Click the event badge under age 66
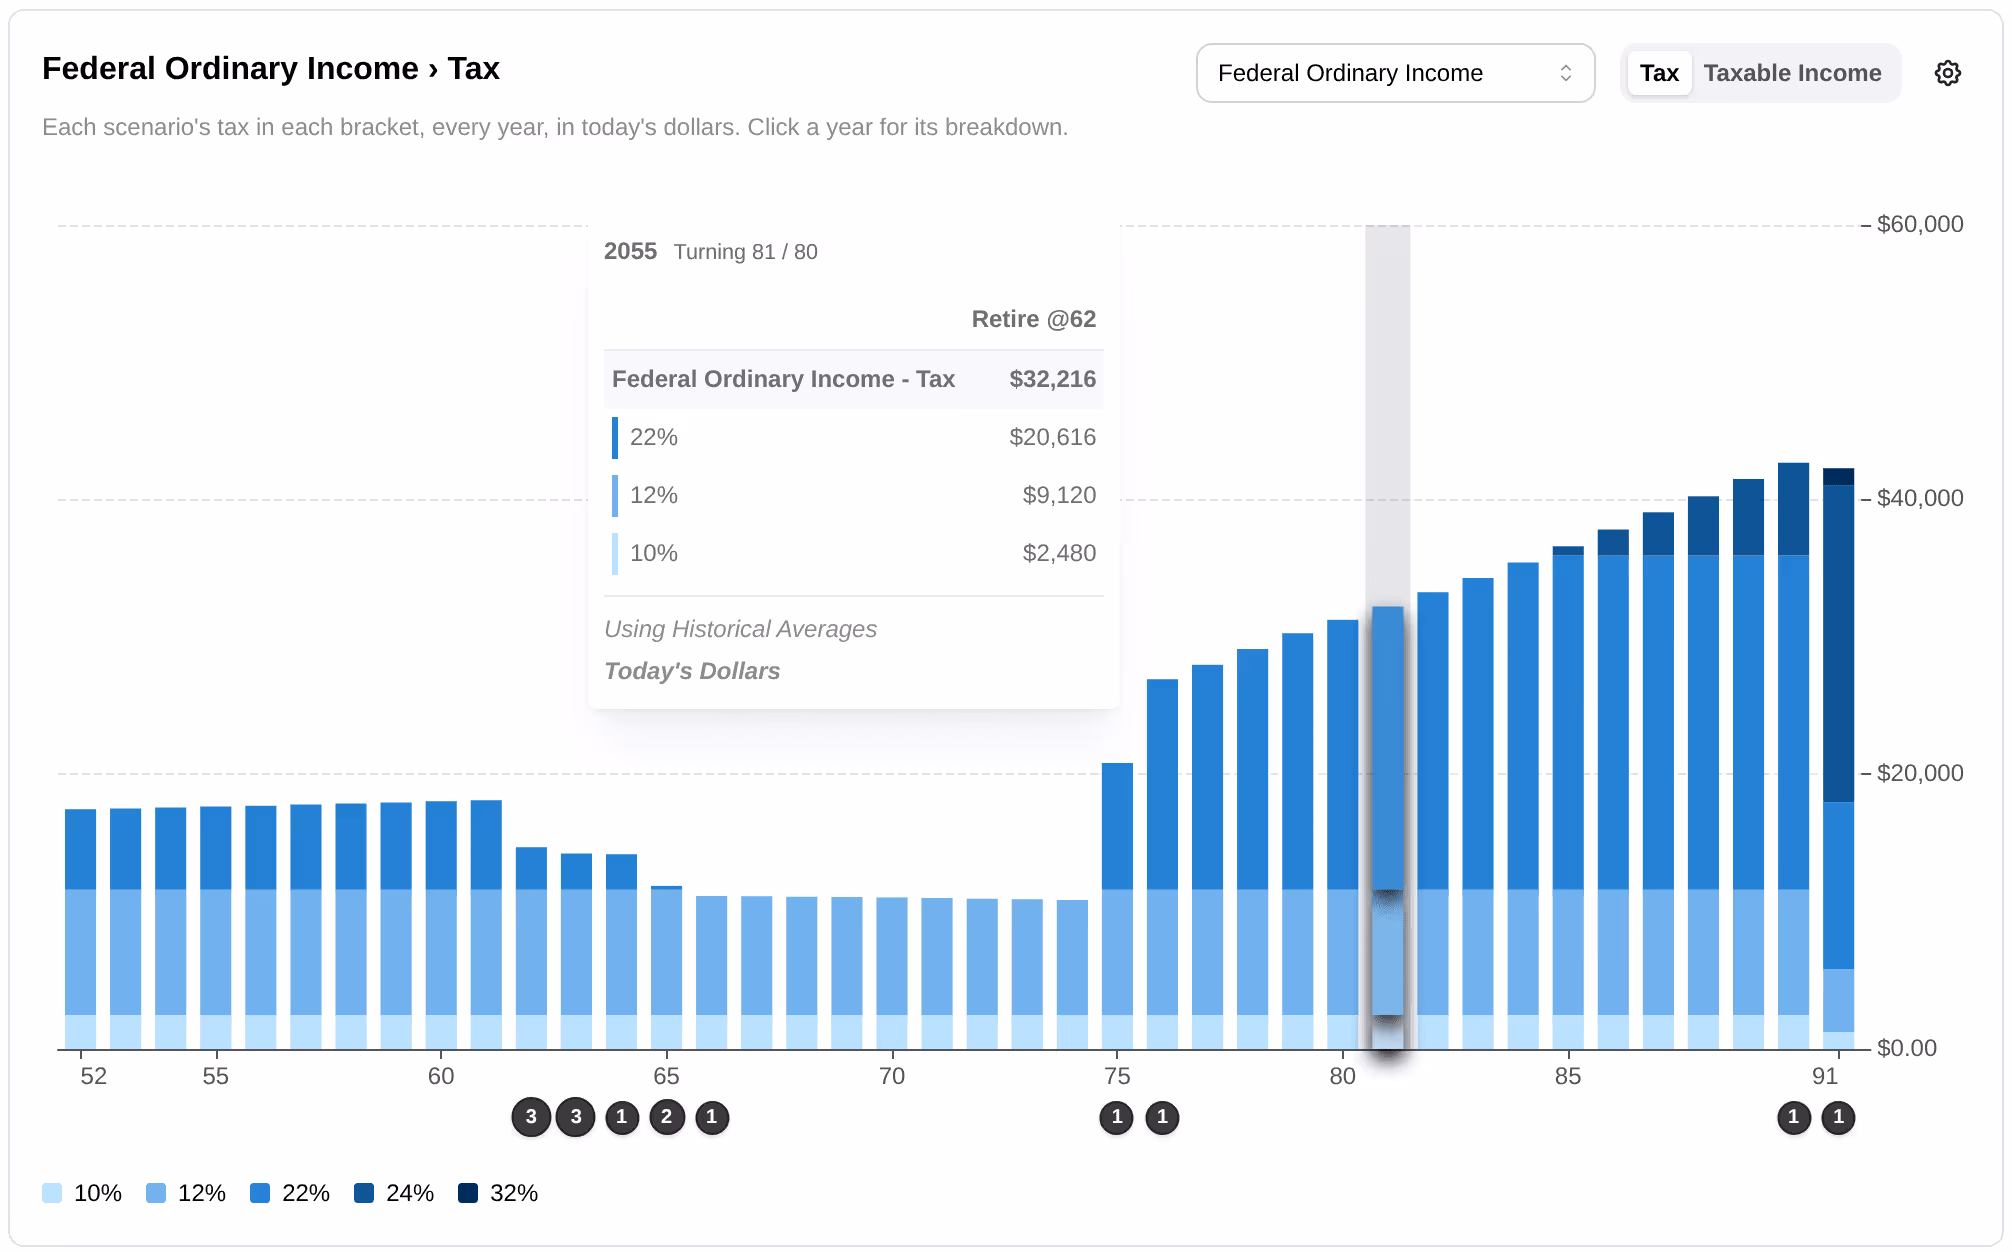The image size is (2012, 1252). (x=712, y=1117)
